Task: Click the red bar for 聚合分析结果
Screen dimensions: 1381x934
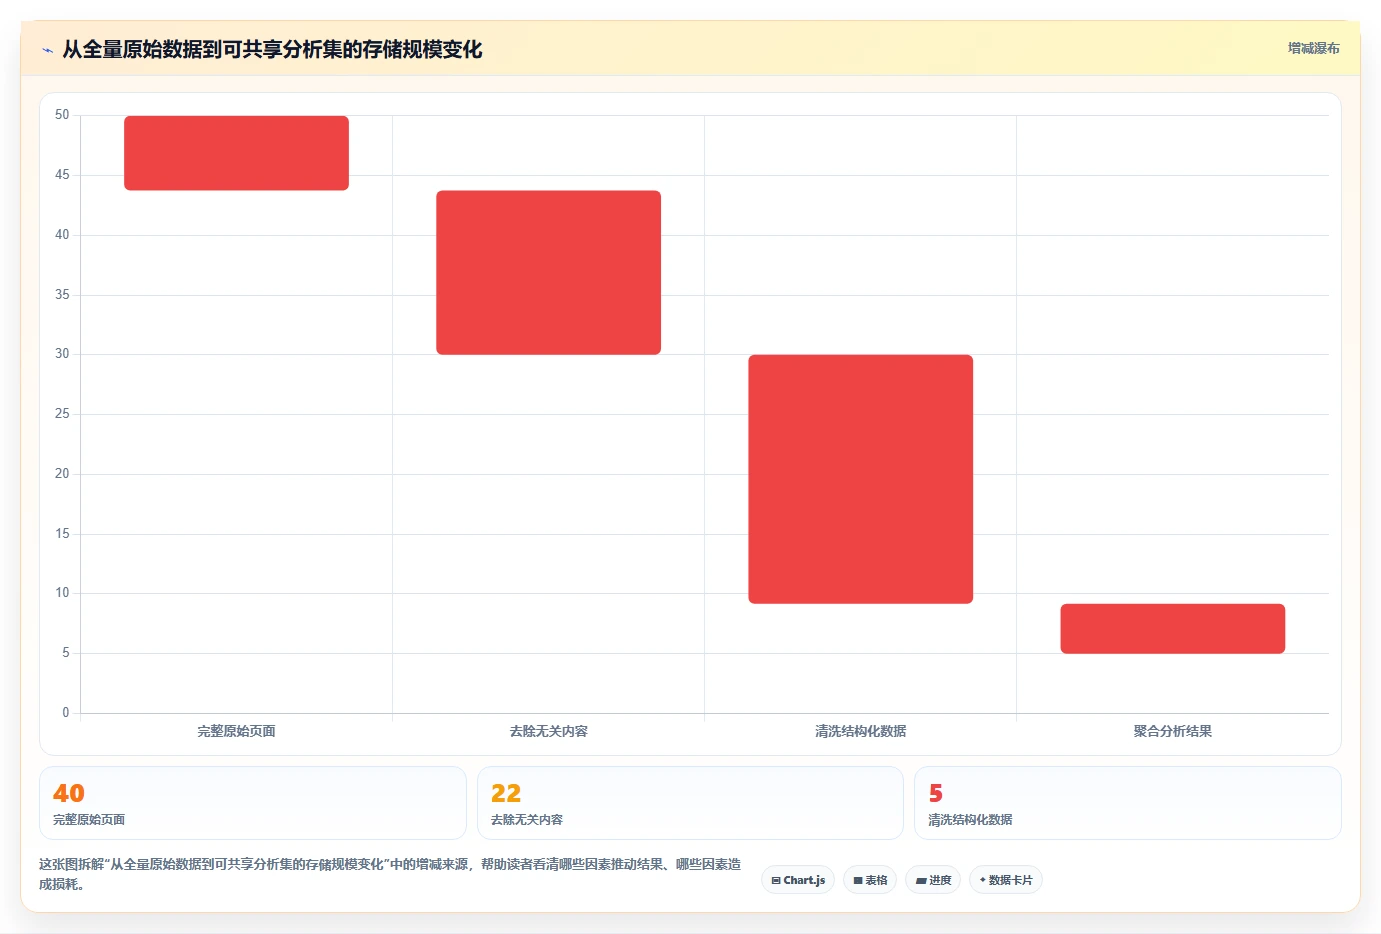Action: tap(1172, 629)
